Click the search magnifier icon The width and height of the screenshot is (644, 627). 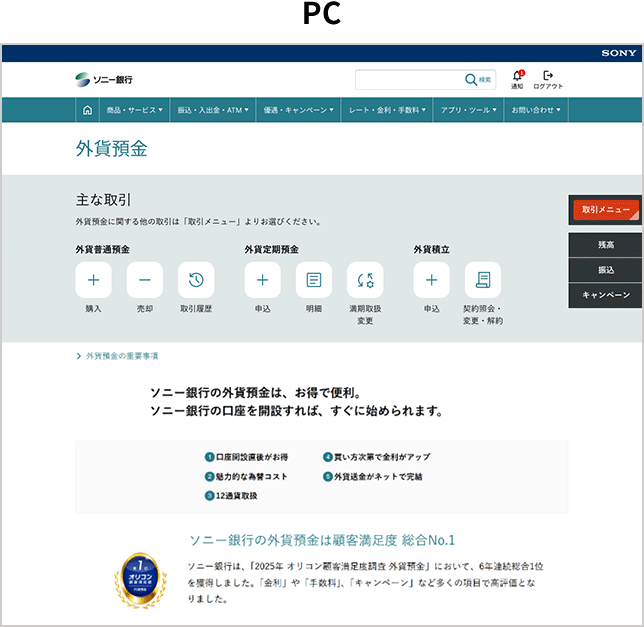click(471, 80)
